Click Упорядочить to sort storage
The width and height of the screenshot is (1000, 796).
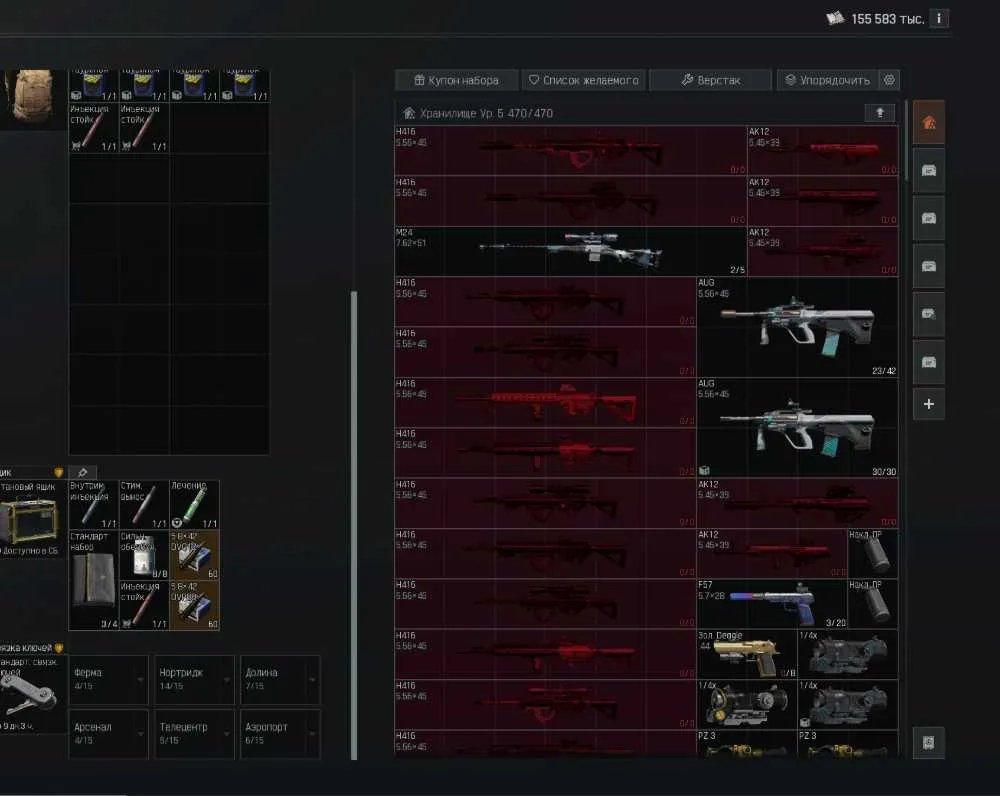pyautogui.click(x=827, y=80)
